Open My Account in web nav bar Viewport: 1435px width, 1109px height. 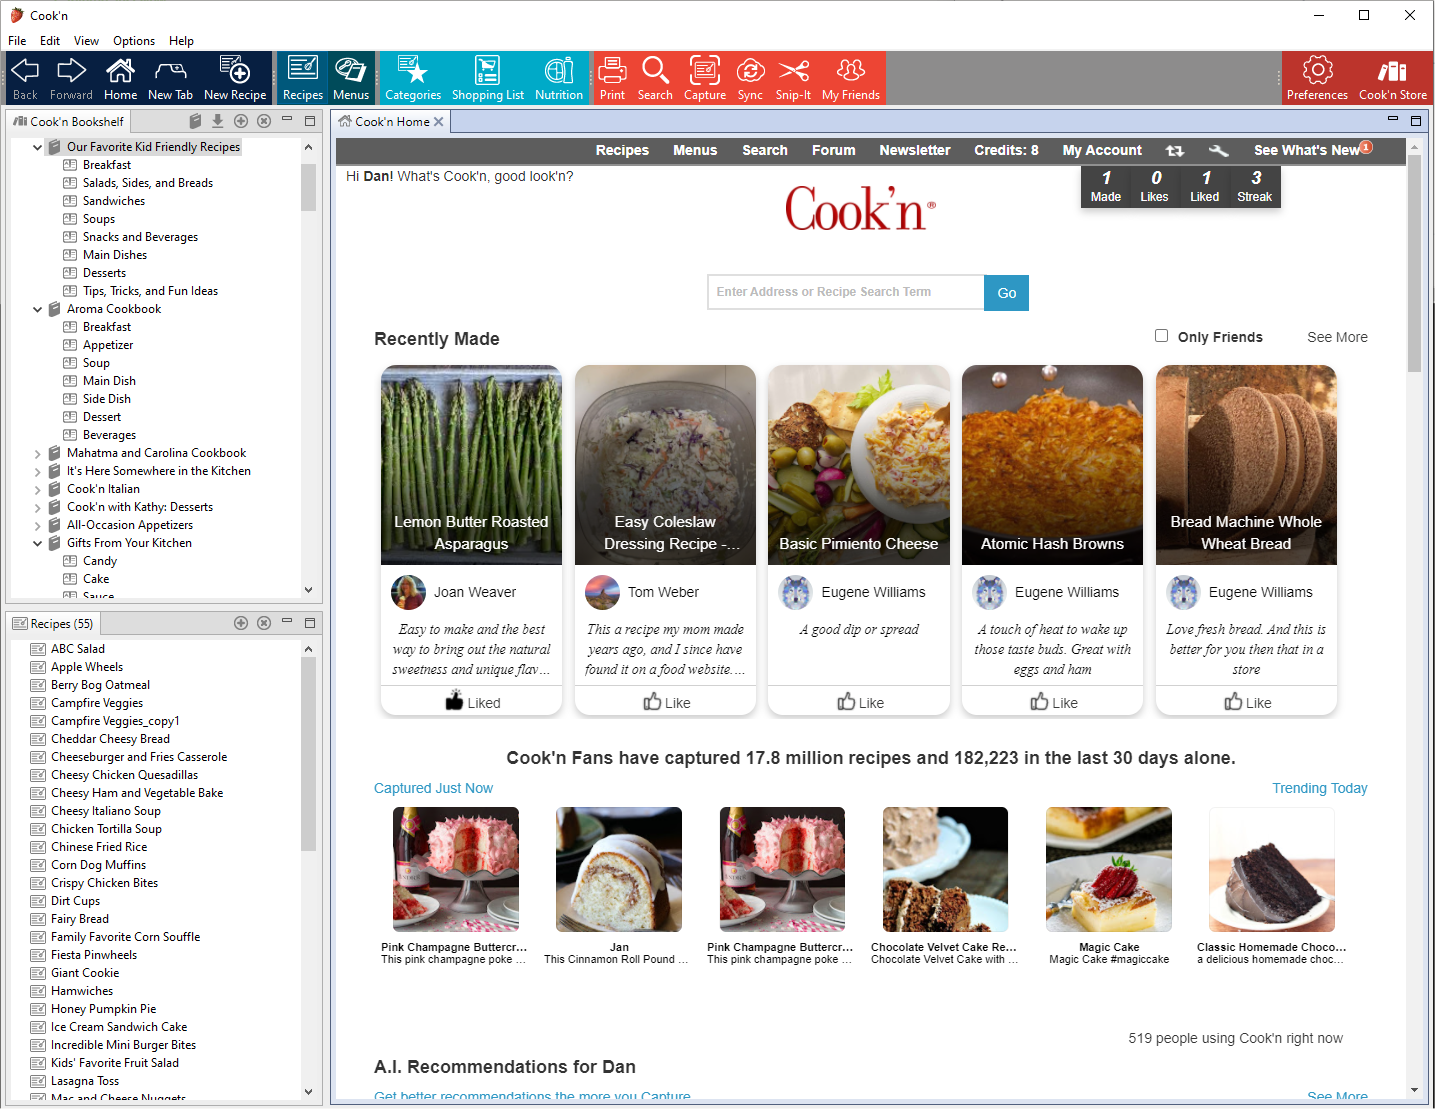tap(1102, 150)
